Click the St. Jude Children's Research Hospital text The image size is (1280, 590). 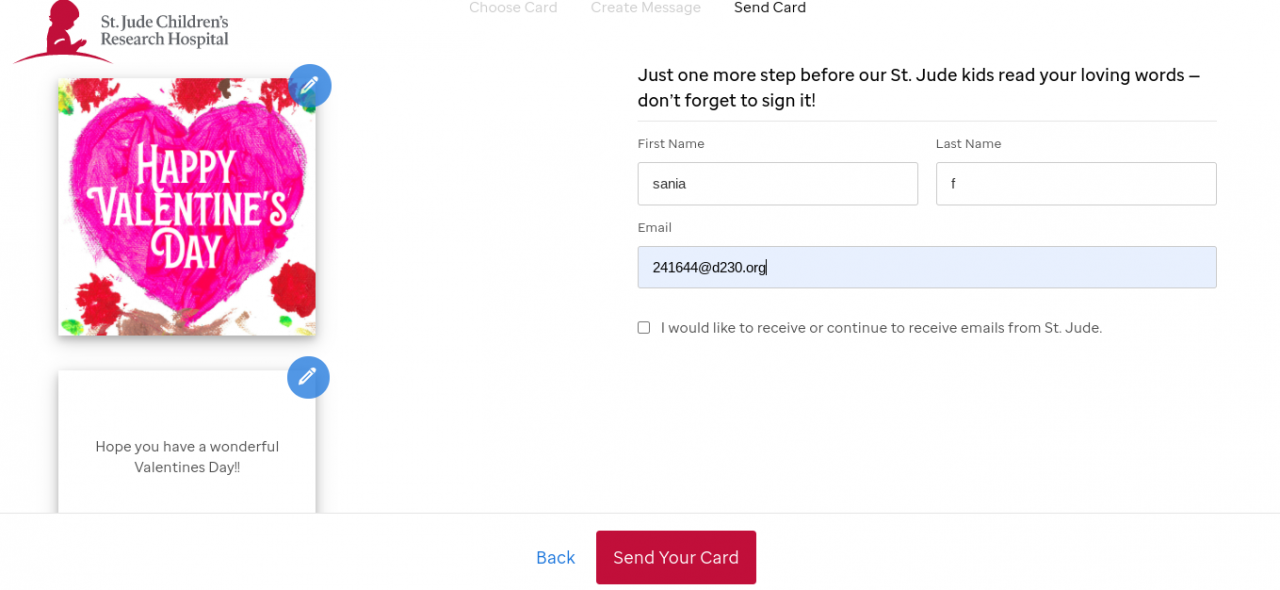(x=164, y=31)
